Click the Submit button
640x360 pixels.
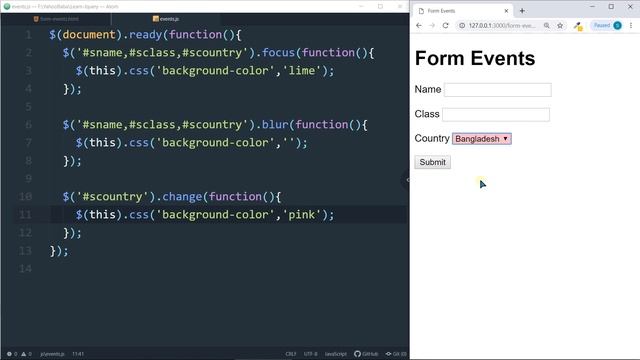(x=433, y=162)
